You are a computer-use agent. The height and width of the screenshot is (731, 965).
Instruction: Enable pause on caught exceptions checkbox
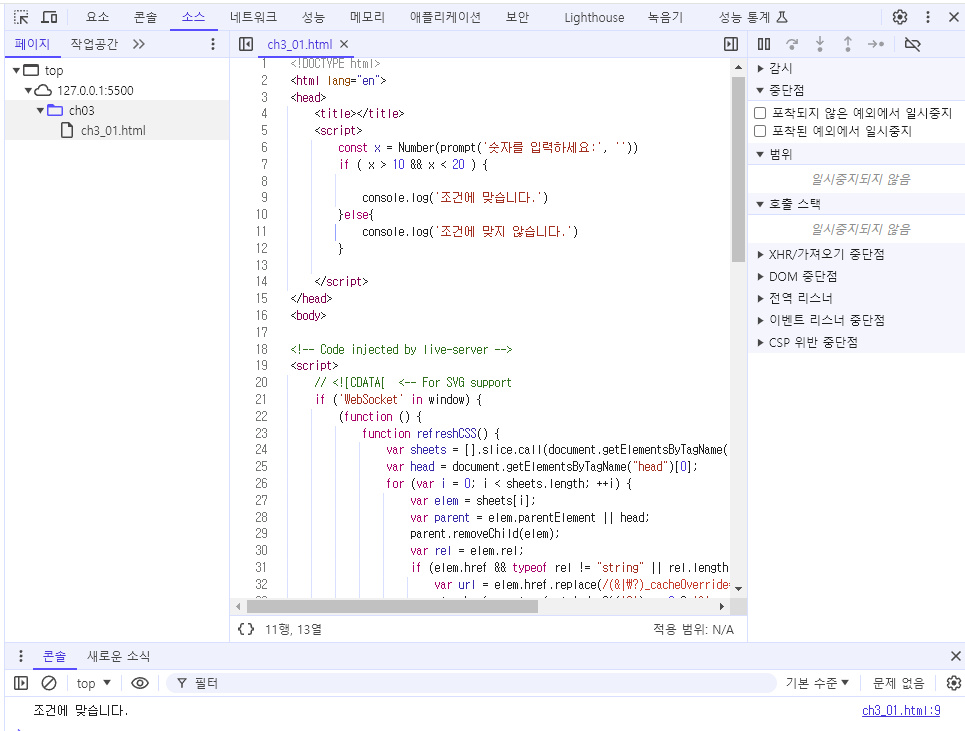click(760, 131)
